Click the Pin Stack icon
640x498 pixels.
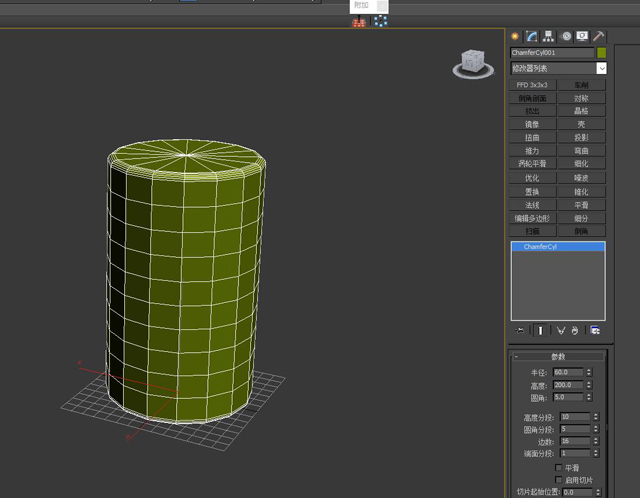[520, 329]
